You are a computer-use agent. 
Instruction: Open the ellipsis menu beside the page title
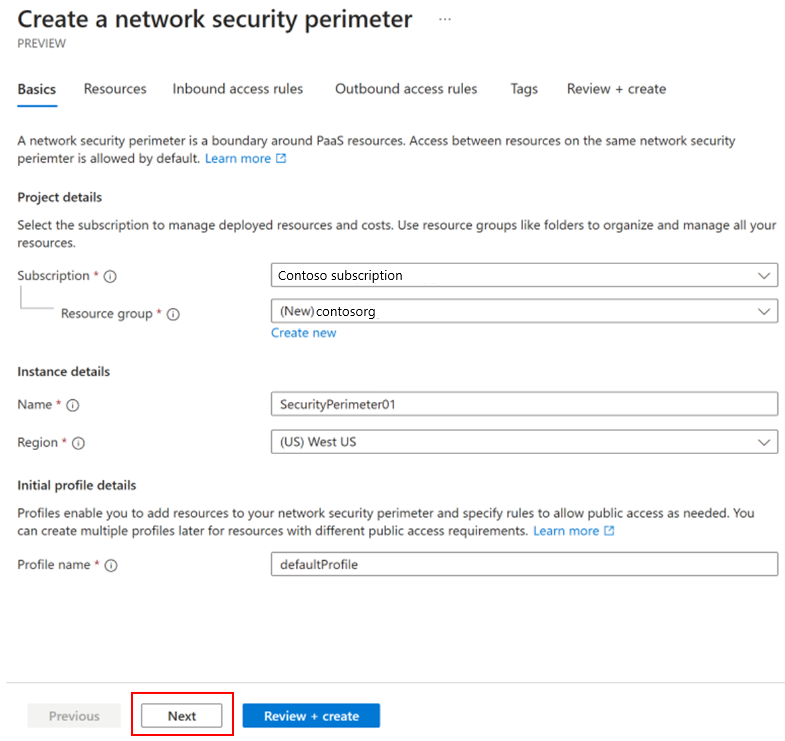tap(445, 20)
